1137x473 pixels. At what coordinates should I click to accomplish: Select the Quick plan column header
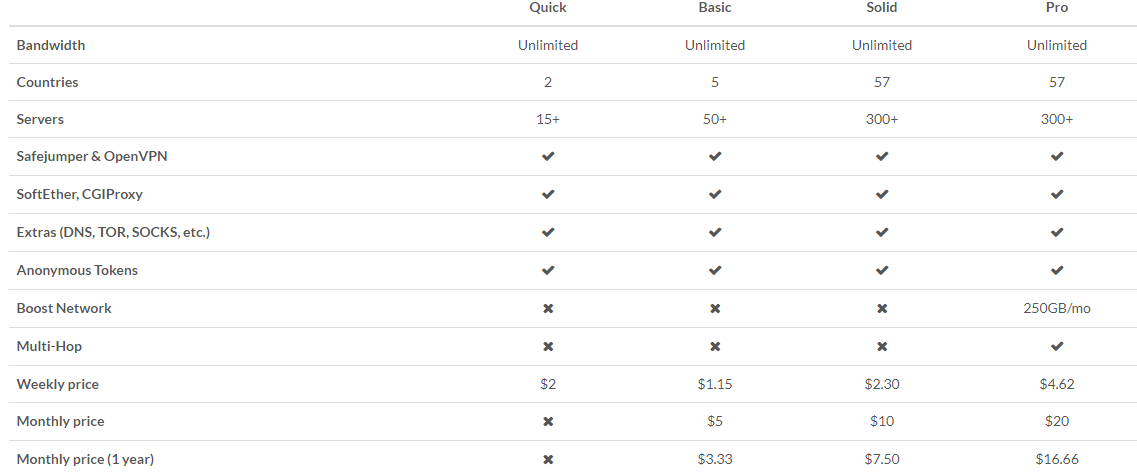point(548,8)
